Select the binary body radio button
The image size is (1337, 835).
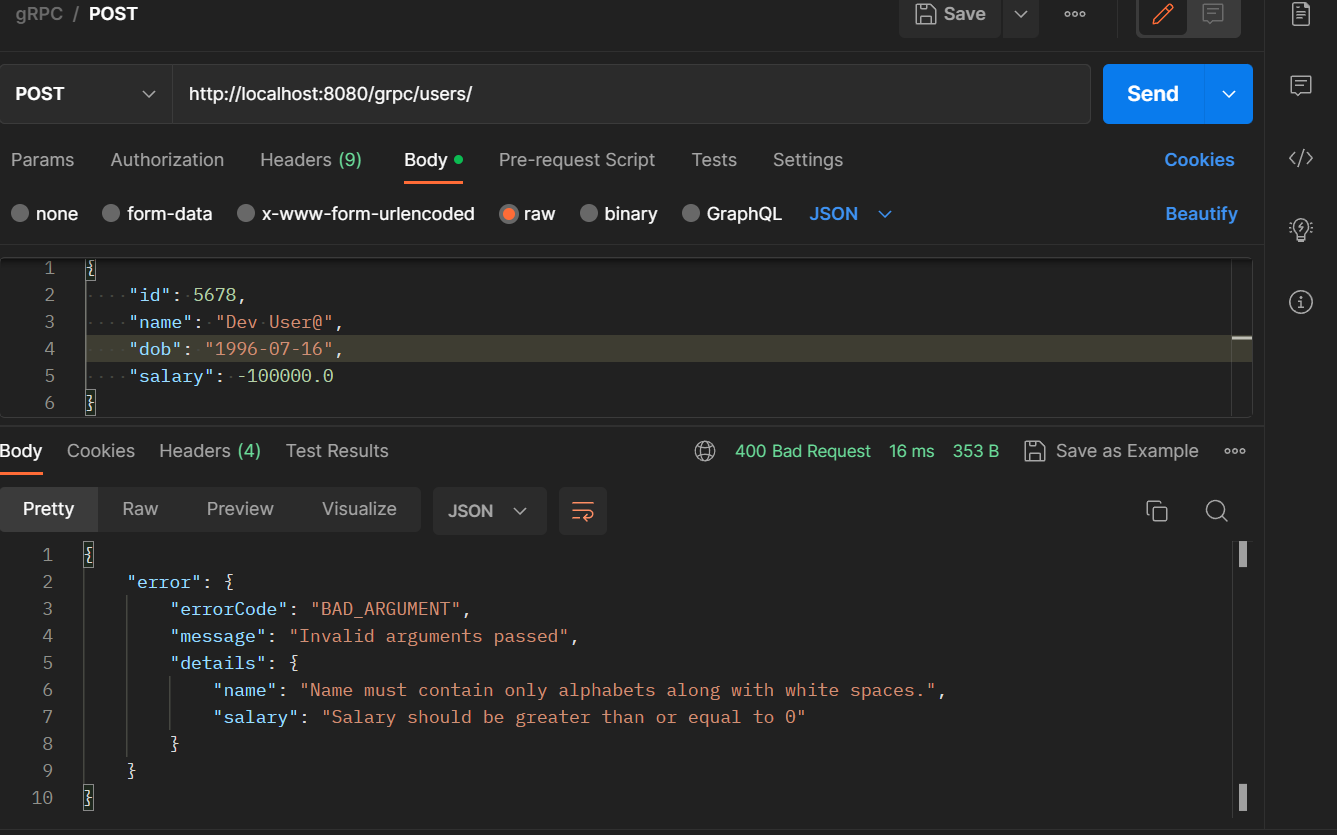coord(589,213)
